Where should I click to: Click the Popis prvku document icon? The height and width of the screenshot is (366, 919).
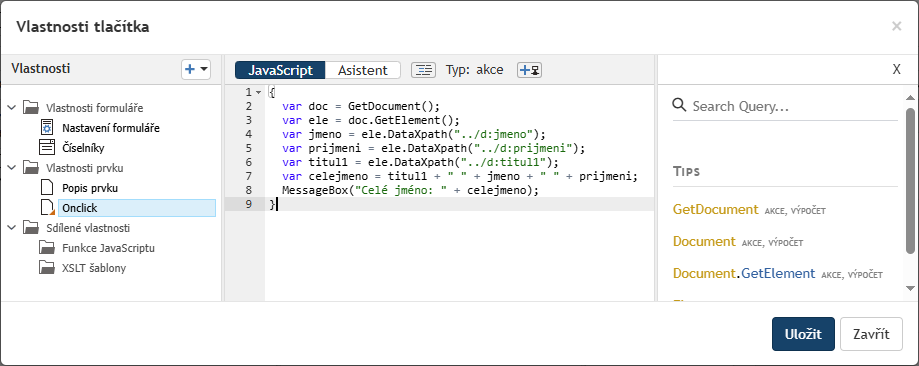(47, 188)
